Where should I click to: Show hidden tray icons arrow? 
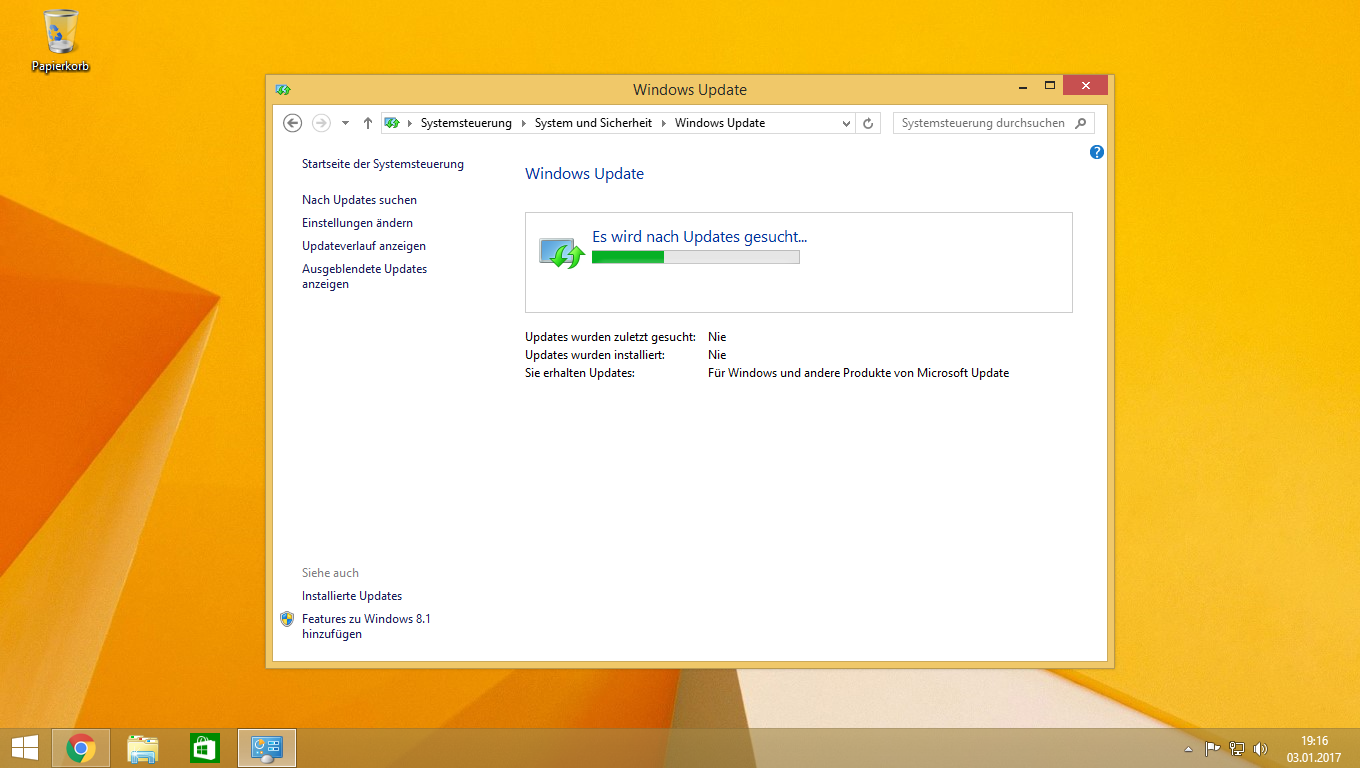coord(1188,749)
